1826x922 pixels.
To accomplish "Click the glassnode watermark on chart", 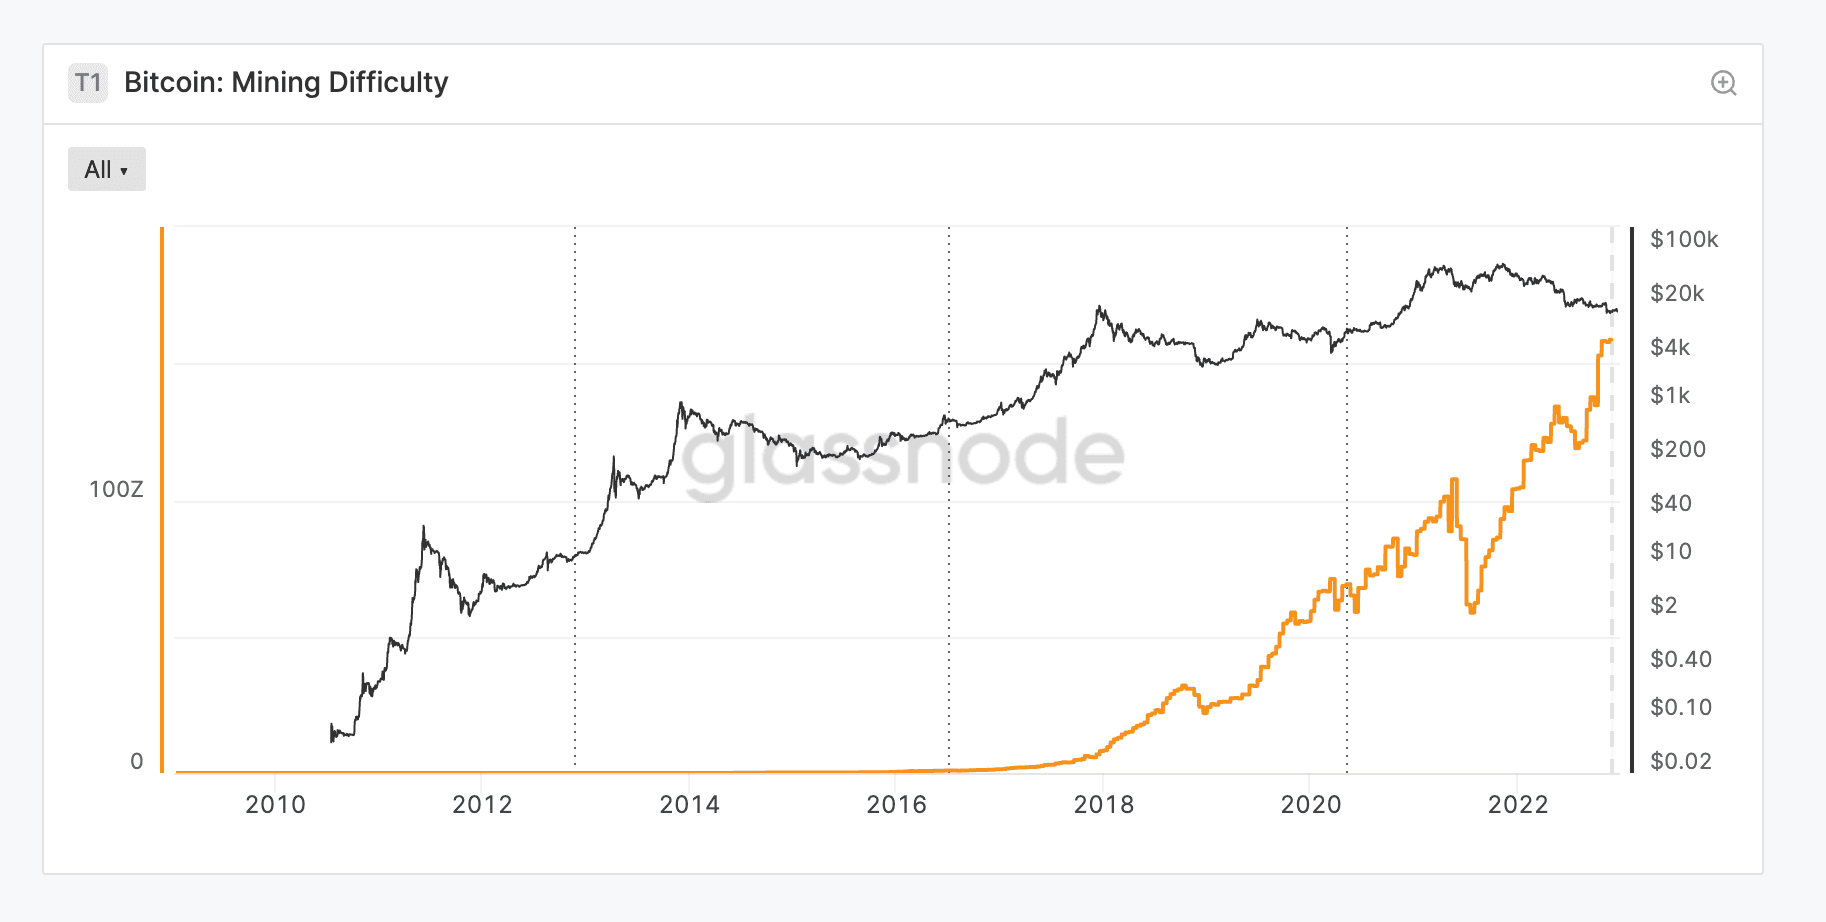I will tap(902, 455).
